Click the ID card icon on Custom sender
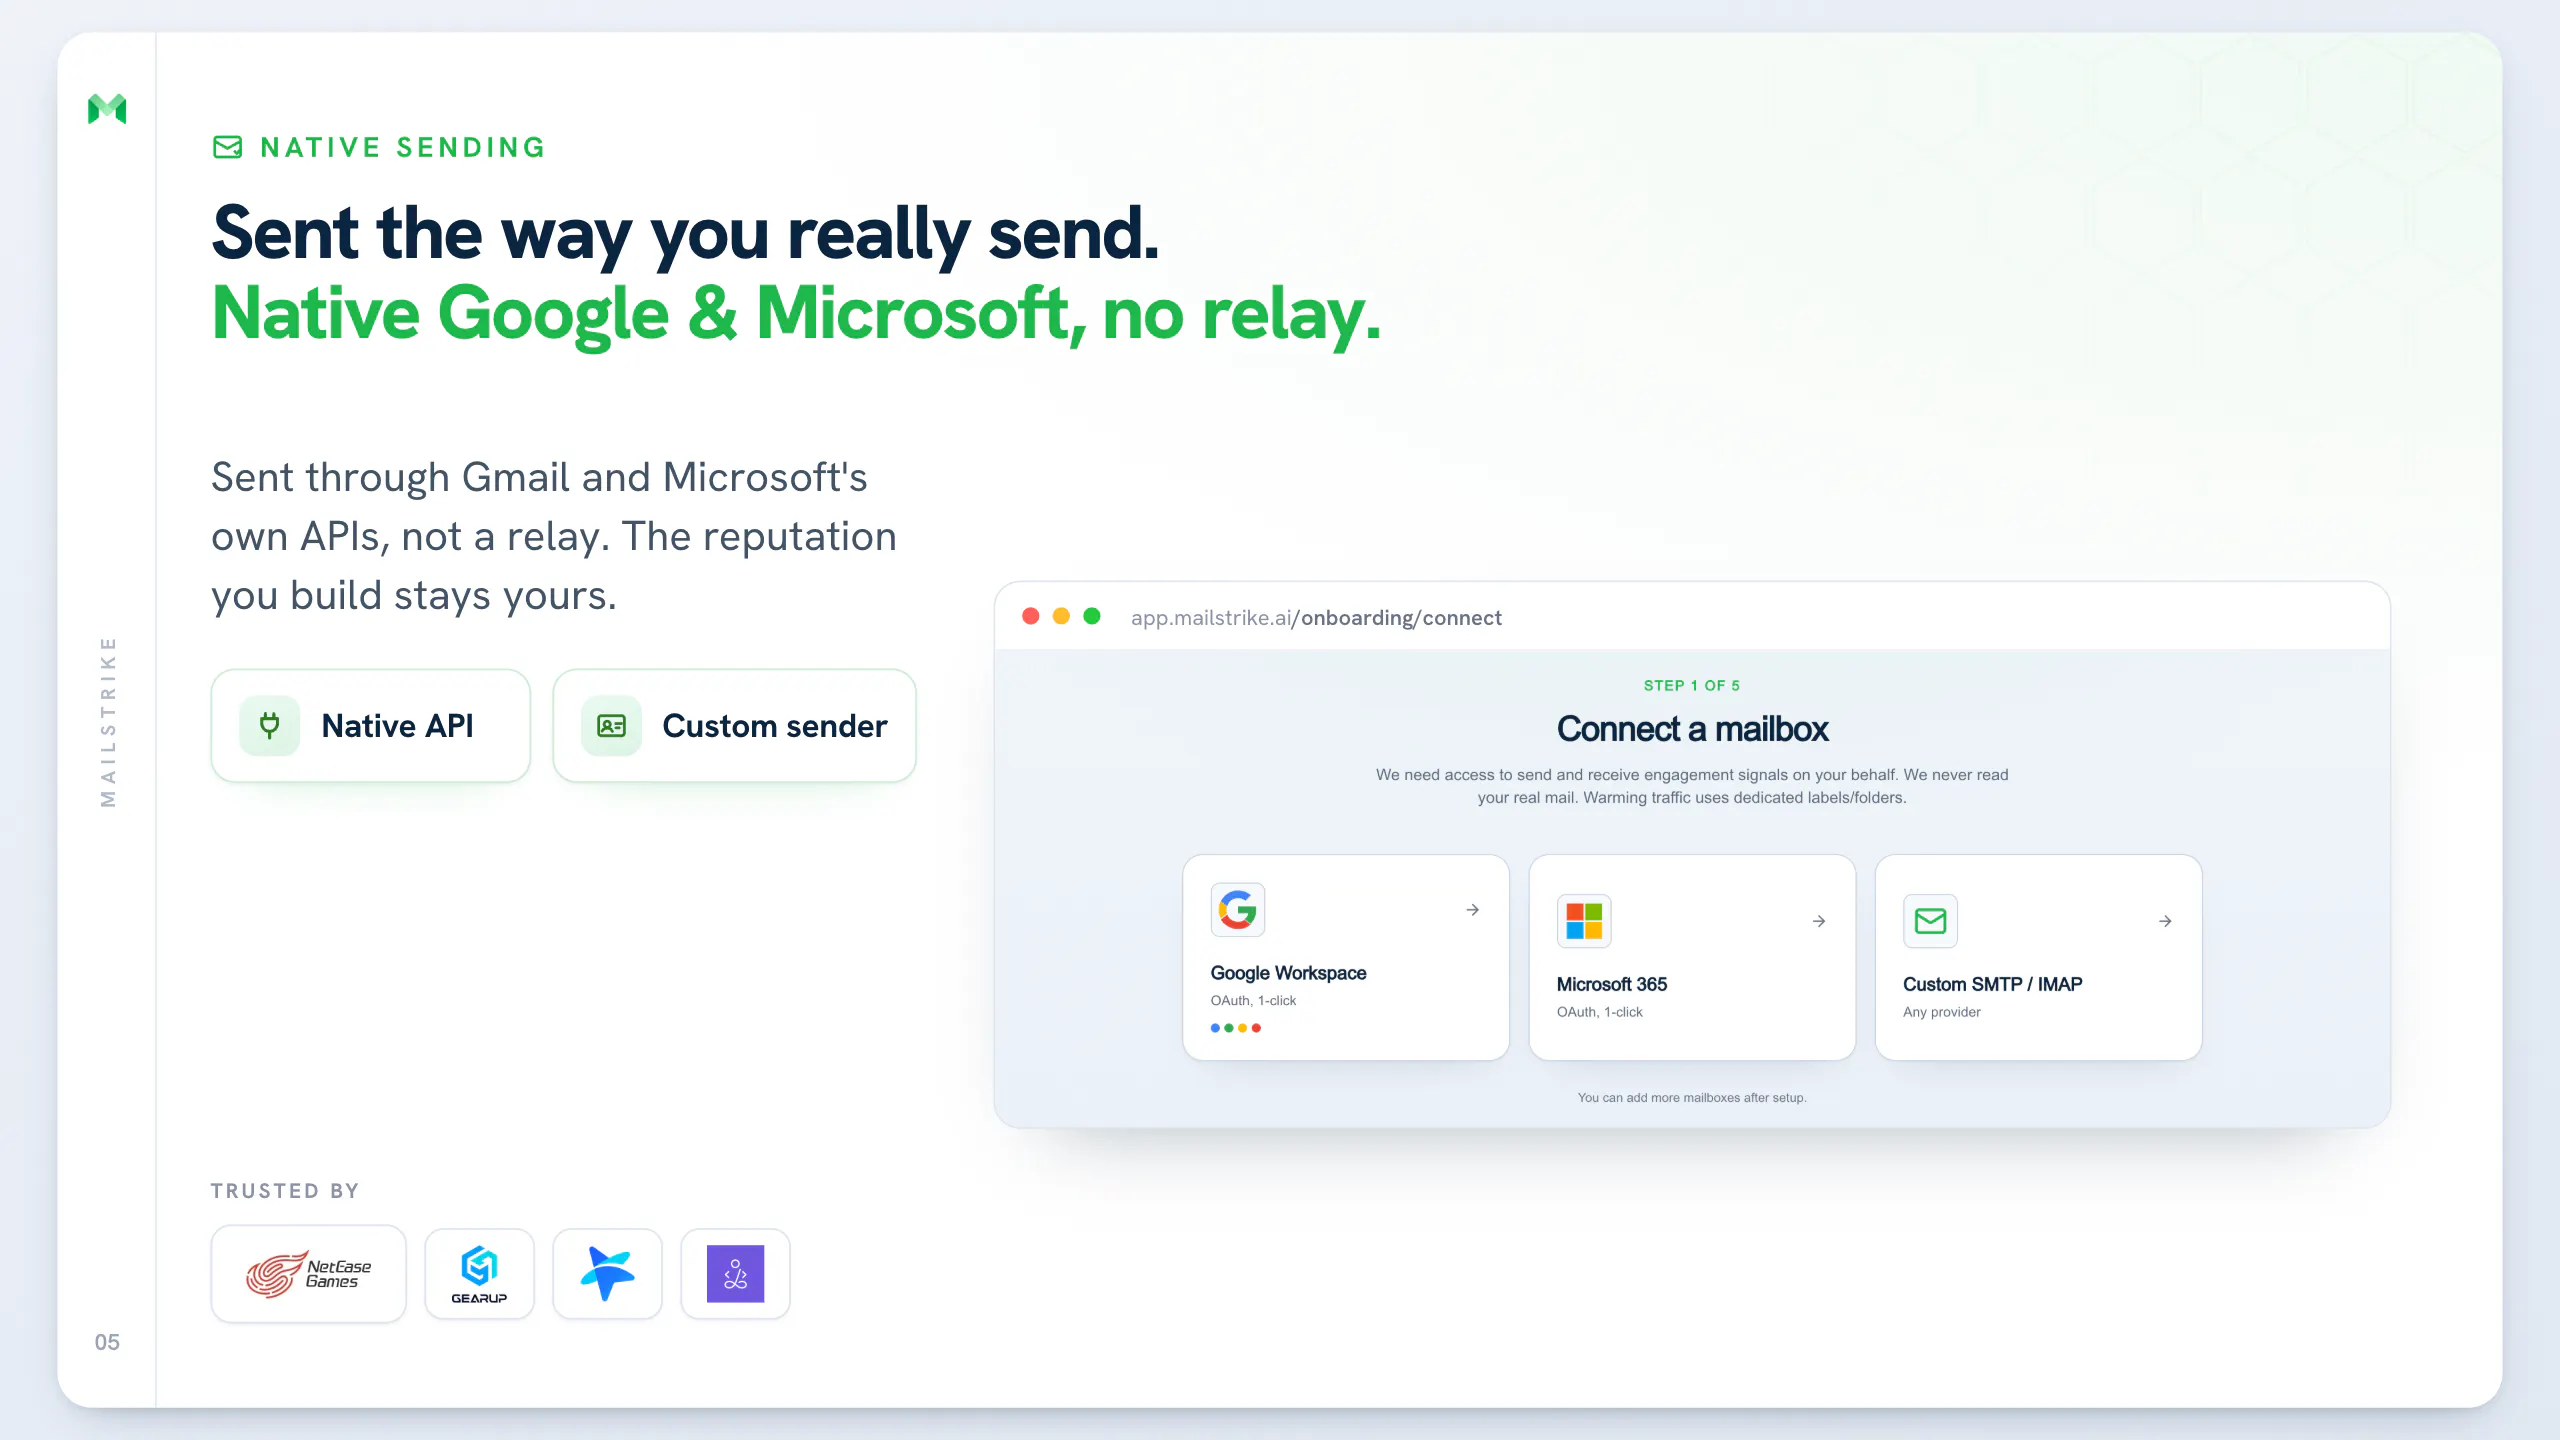The width and height of the screenshot is (2560, 1440). [x=611, y=726]
